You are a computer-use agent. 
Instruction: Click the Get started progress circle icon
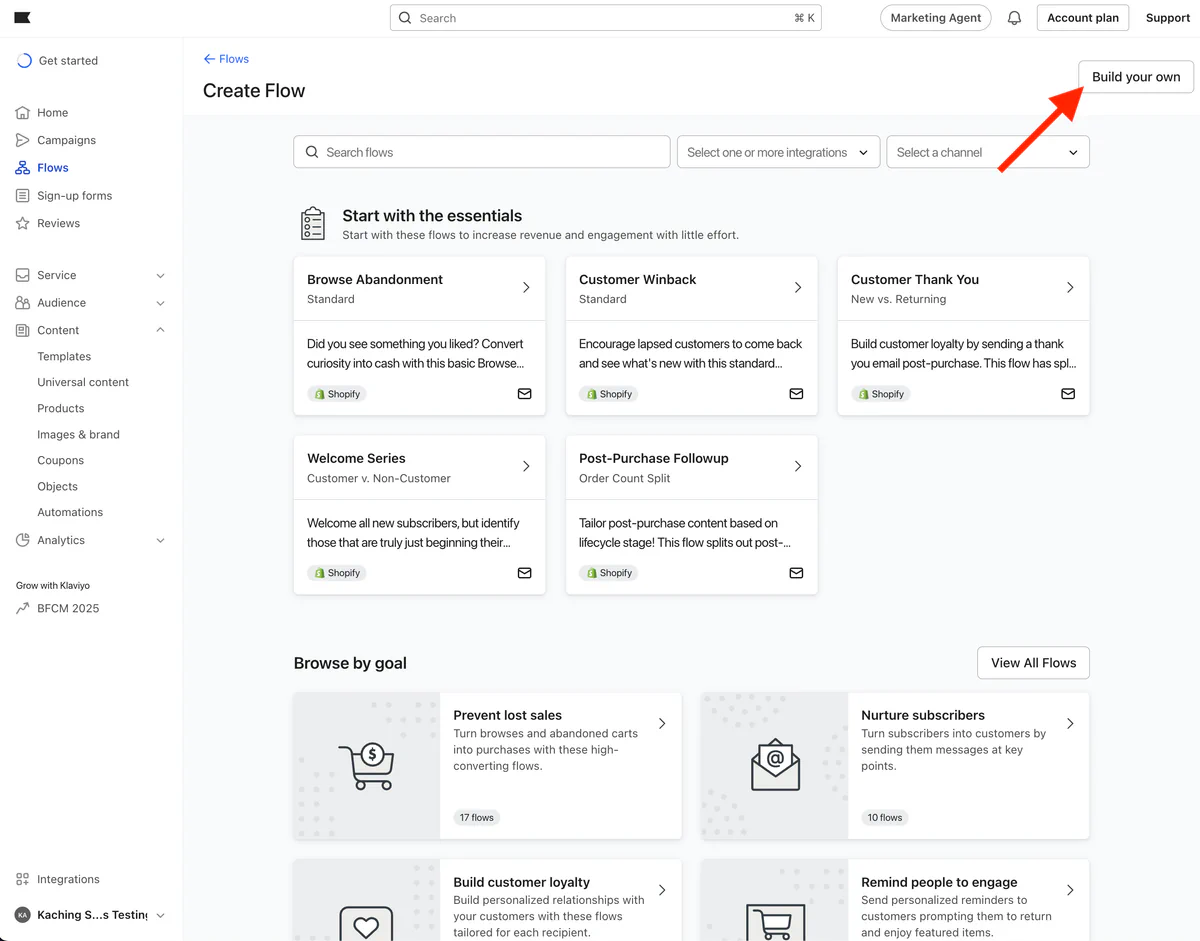pyautogui.click(x=24, y=61)
